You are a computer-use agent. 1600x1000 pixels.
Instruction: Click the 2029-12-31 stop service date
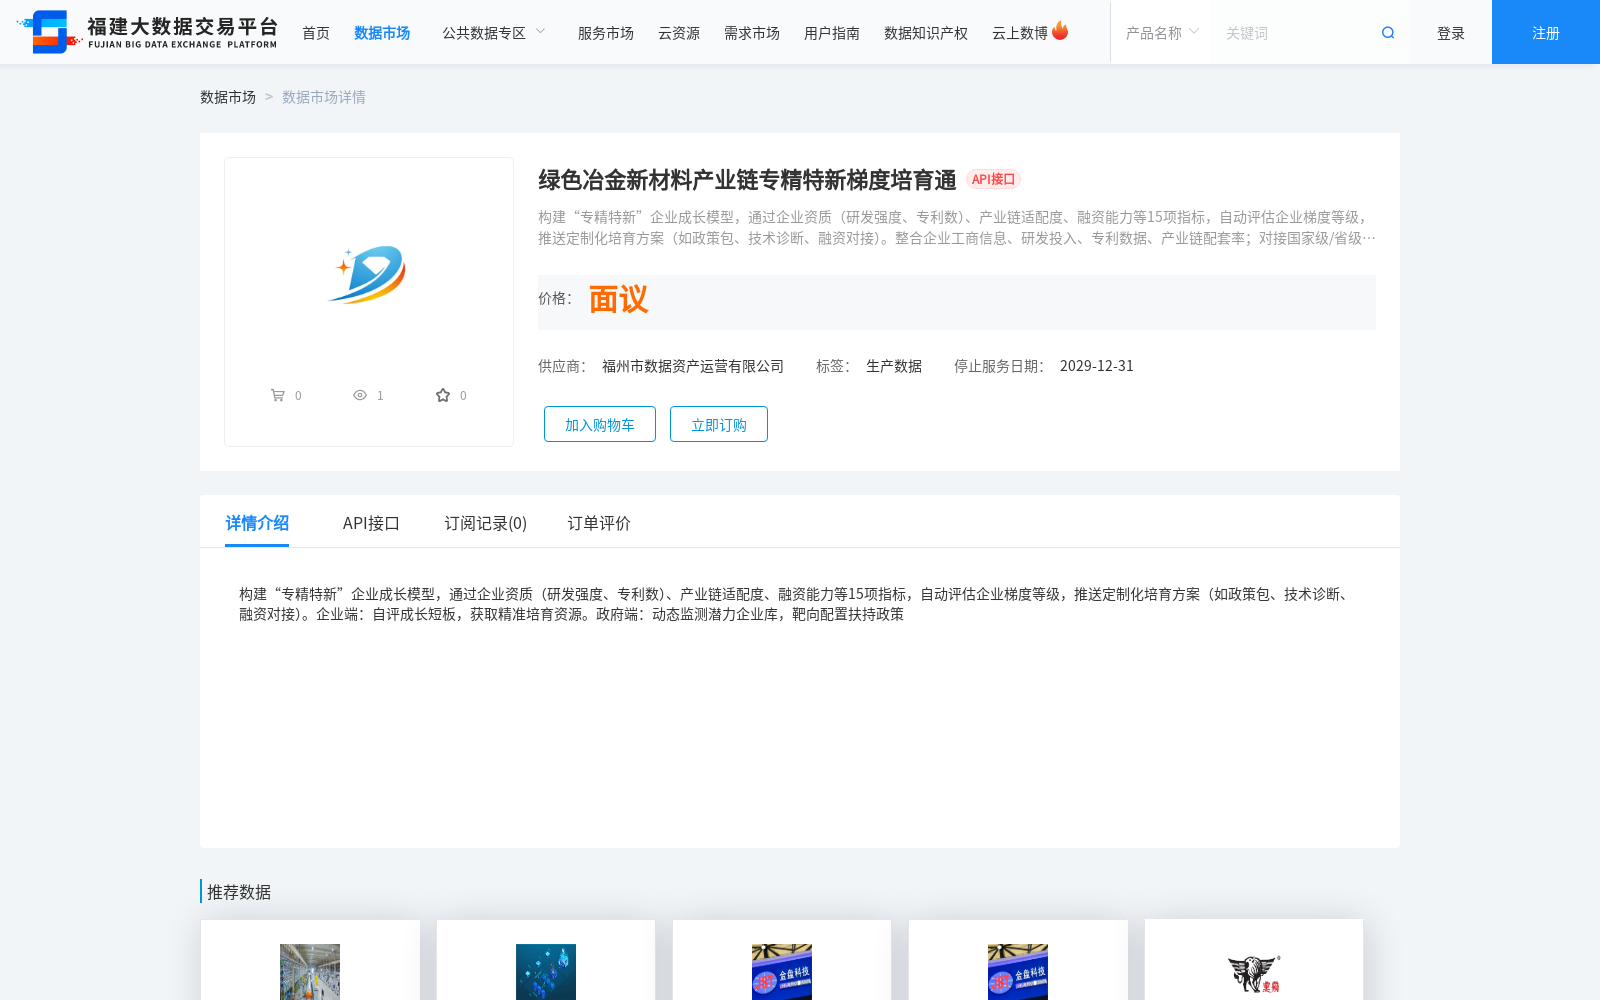pos(1097,366)
